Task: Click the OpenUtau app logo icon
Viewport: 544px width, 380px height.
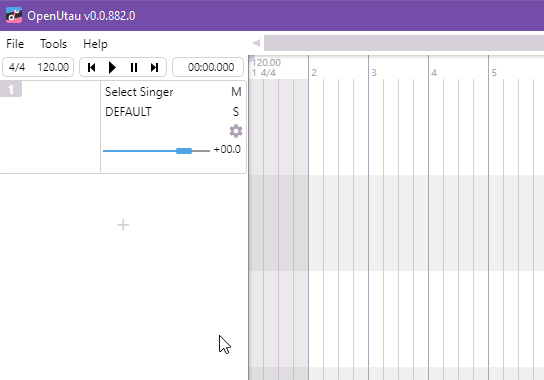Action: tap(14, 15)
